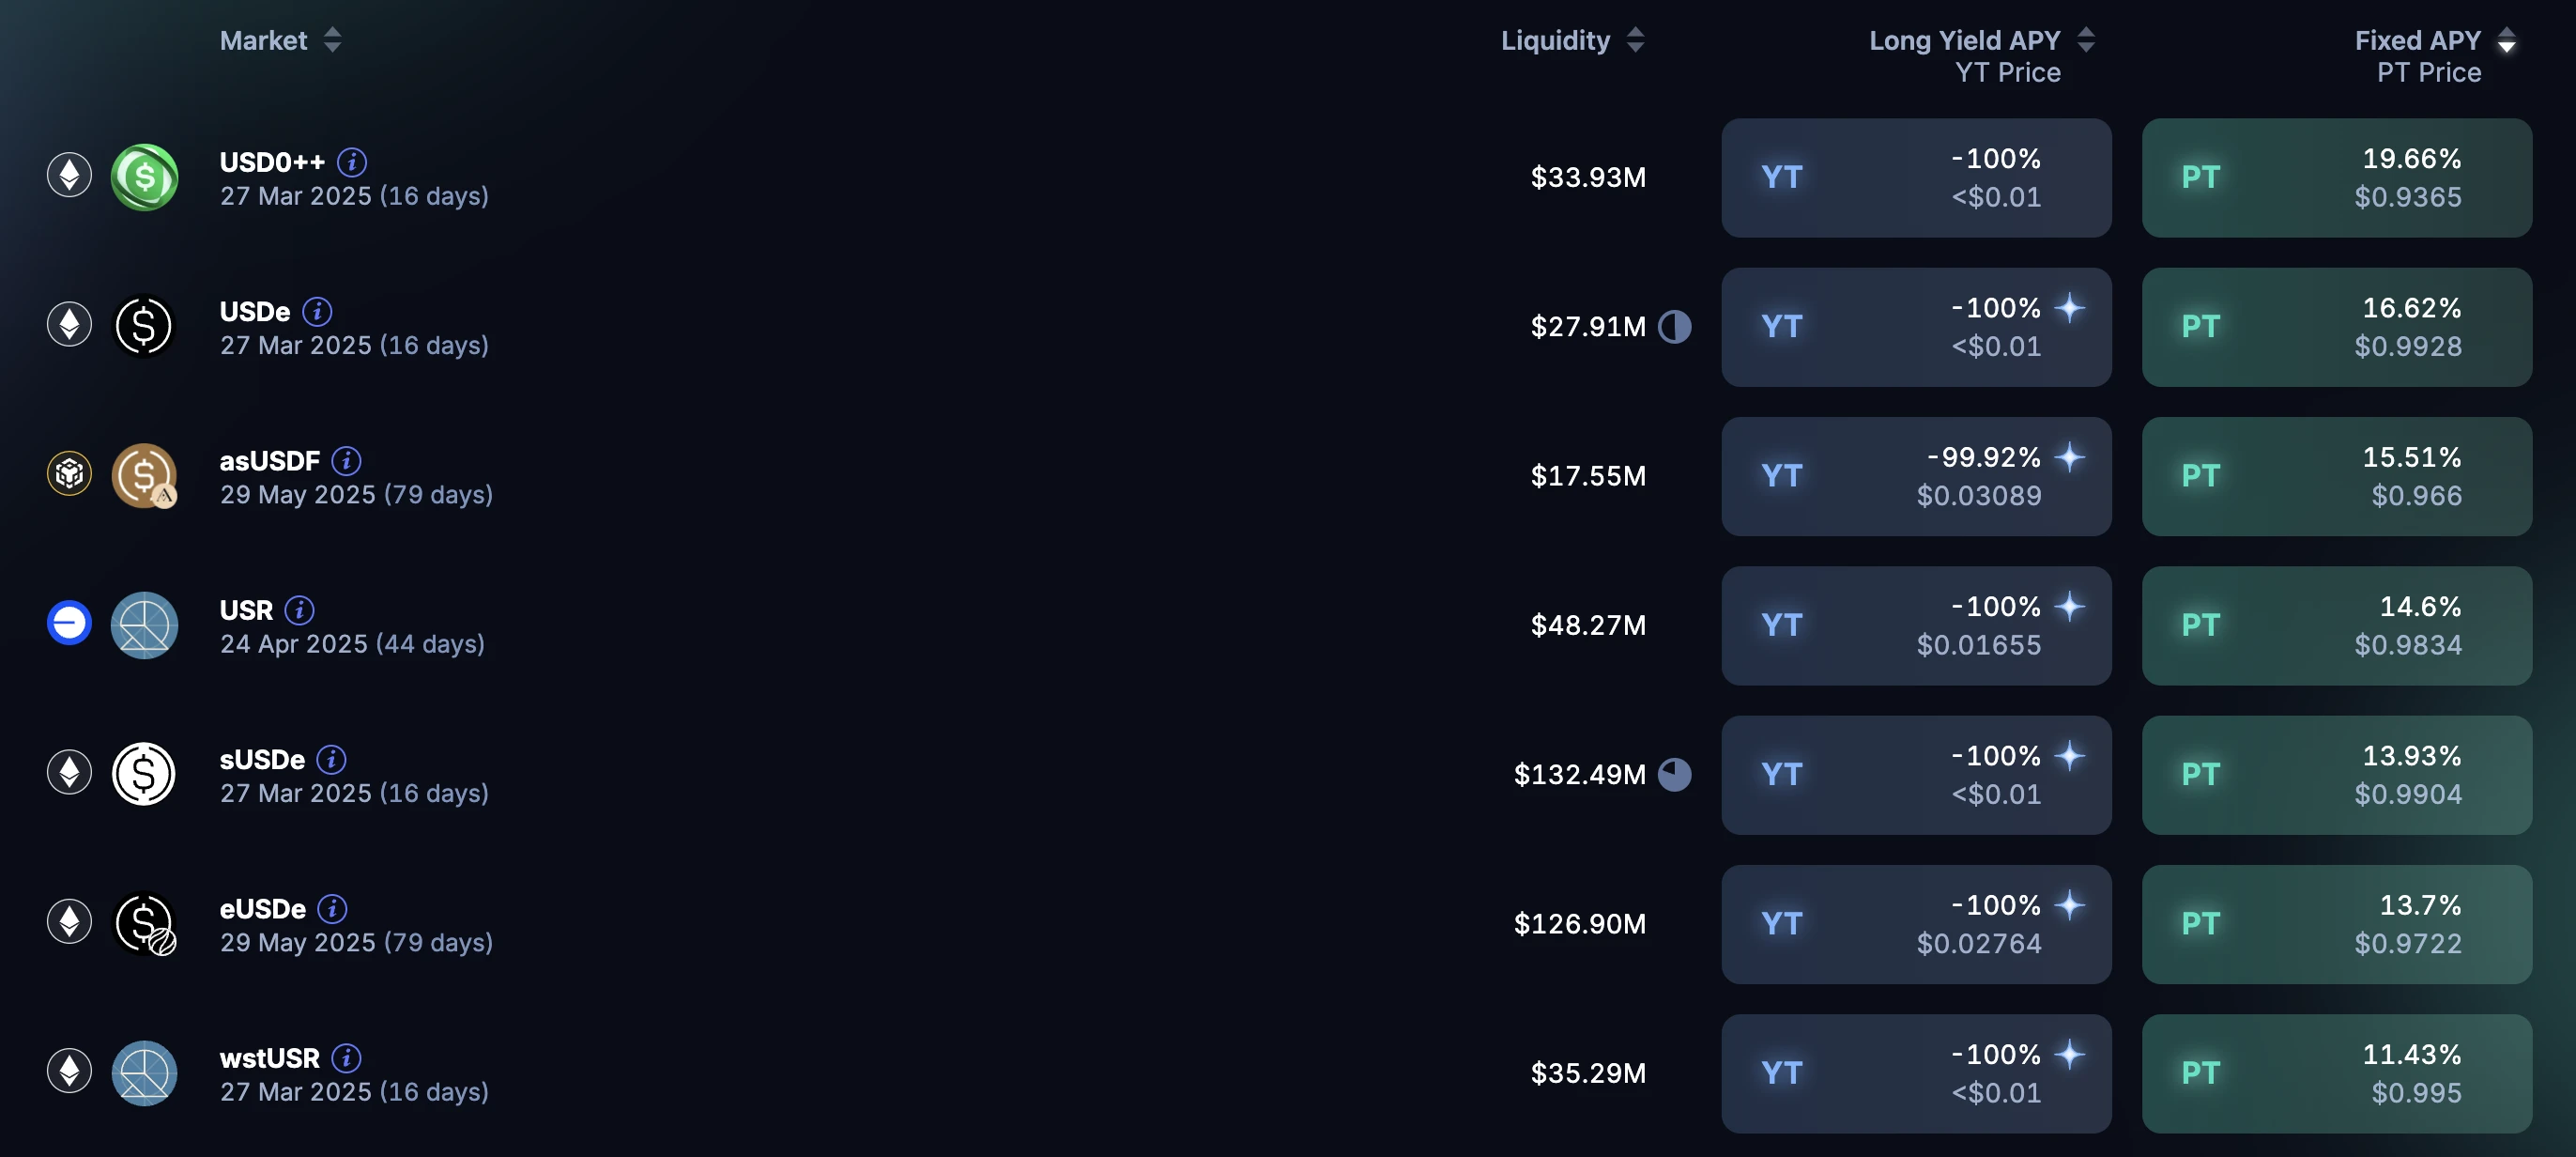Click the eUSDe token logo
The height and width of the screenshot is (1157, 2576).
pyautogui.click(x=144, y=923)
